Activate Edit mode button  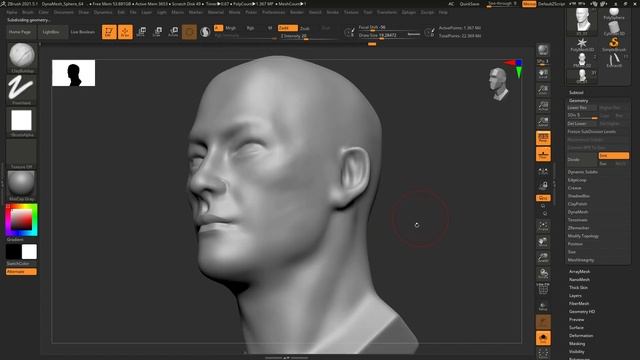(109, 32)
